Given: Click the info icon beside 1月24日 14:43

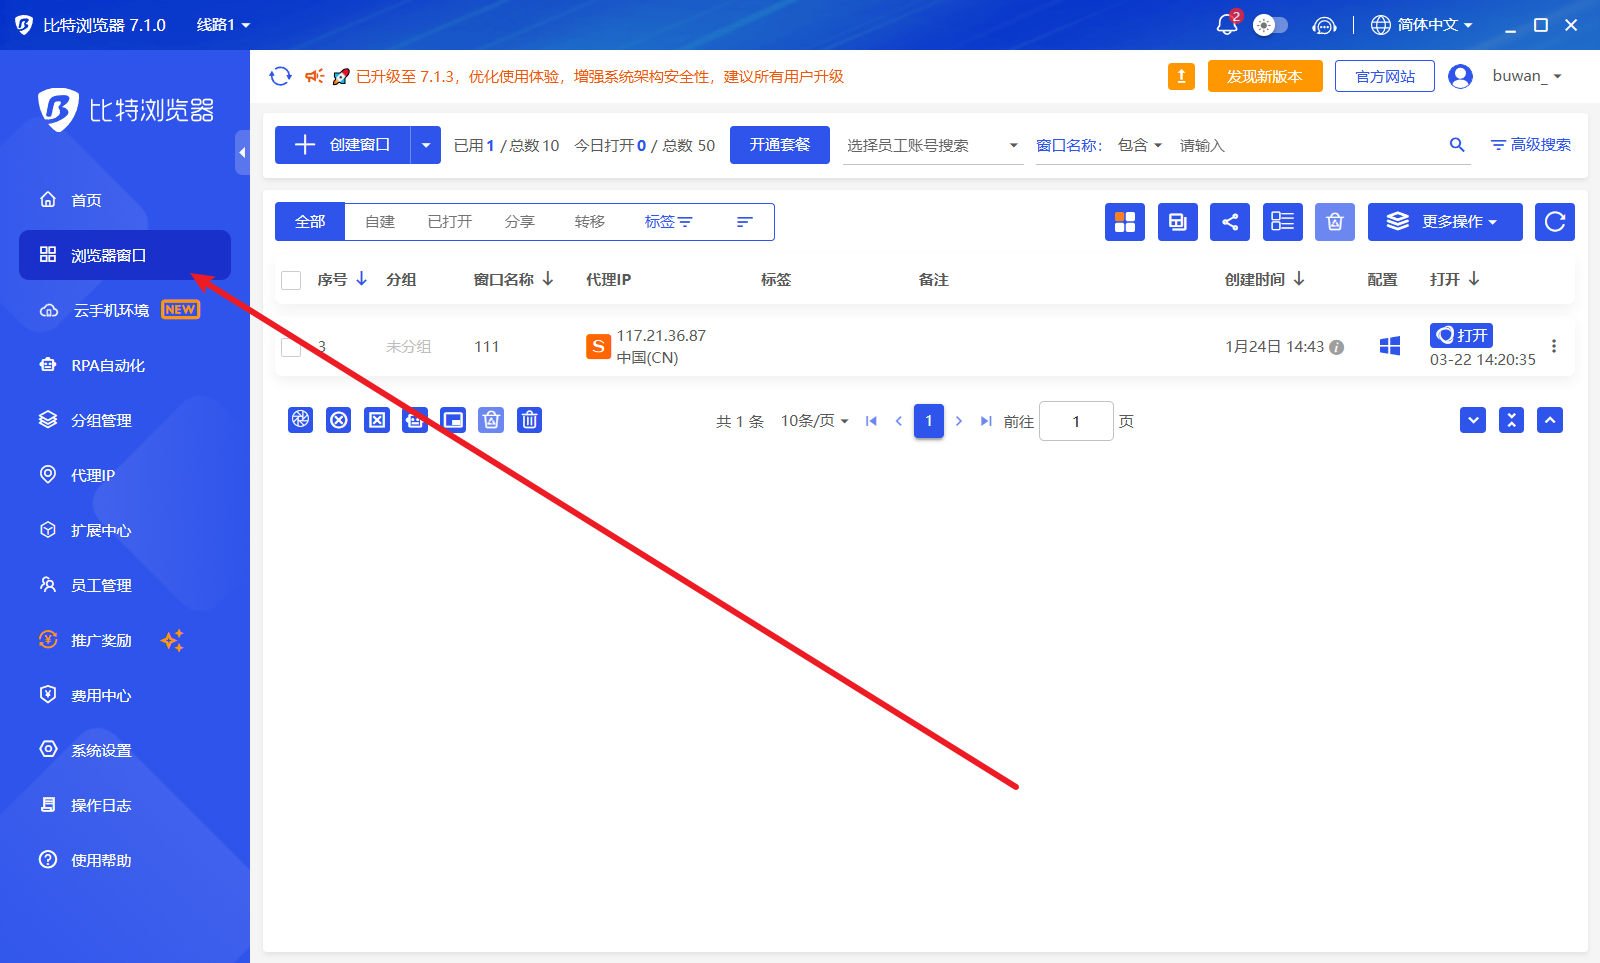Looking at the screenshot, I should tap(1337, 347).
